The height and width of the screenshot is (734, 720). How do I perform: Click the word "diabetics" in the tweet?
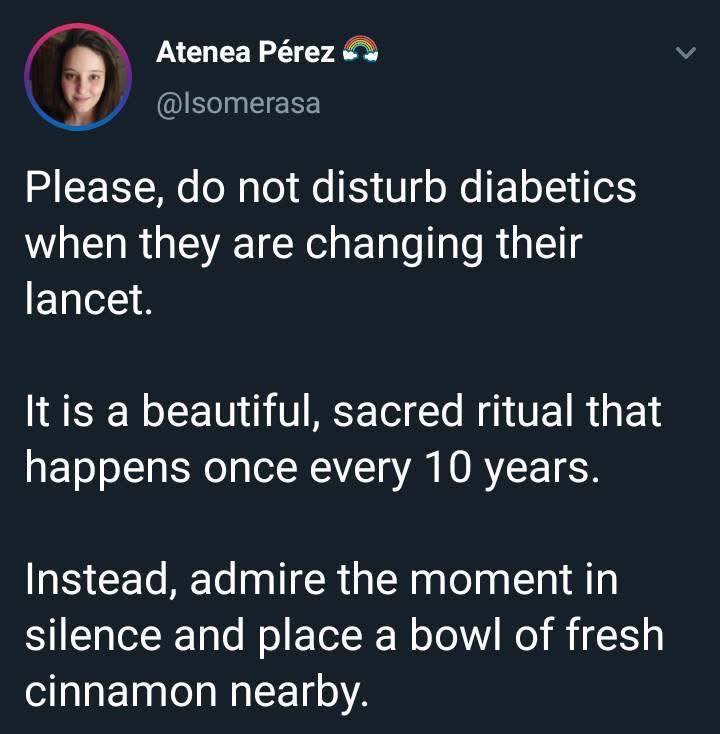pos(547,188)
